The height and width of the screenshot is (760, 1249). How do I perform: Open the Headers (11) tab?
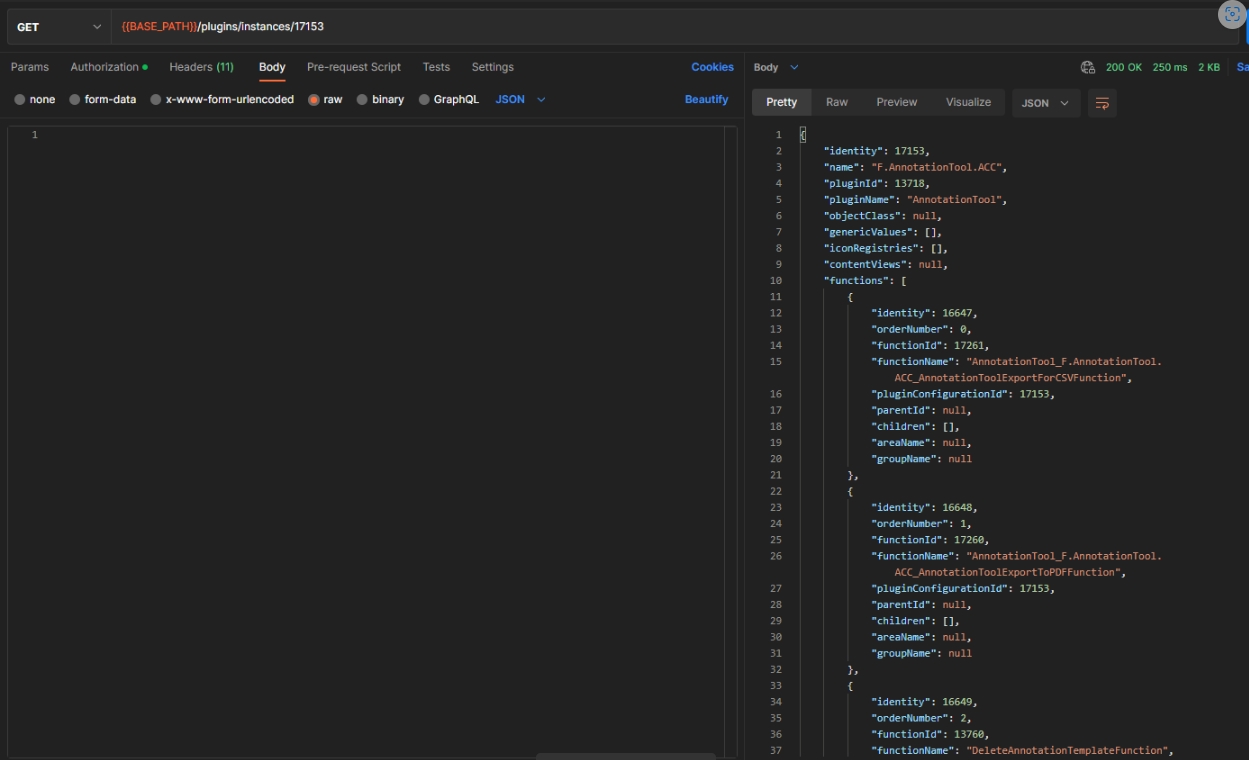[x=201, y=67]
